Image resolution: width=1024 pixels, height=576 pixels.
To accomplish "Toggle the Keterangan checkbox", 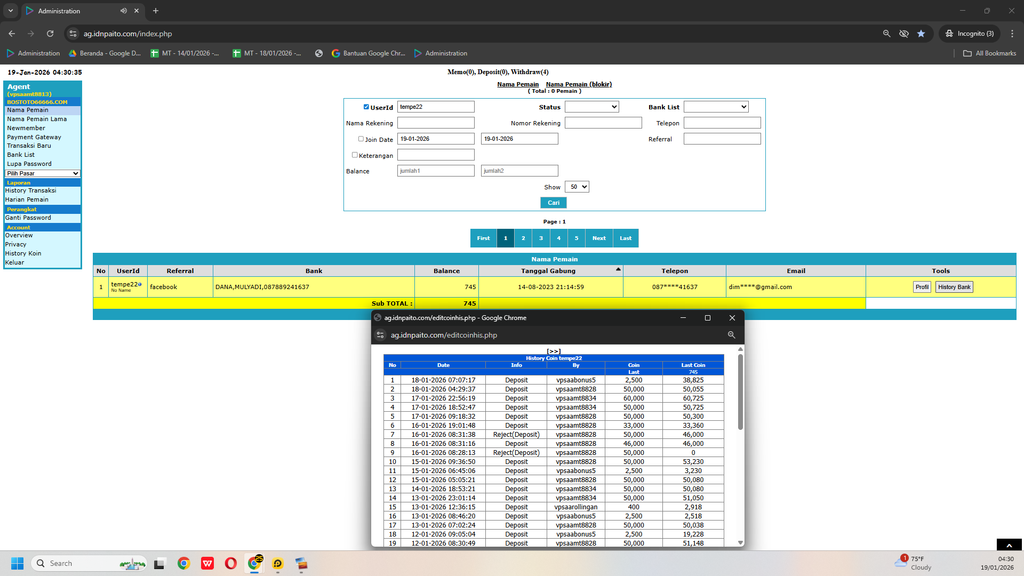I will pyautogui.click(x=355, y=155).
